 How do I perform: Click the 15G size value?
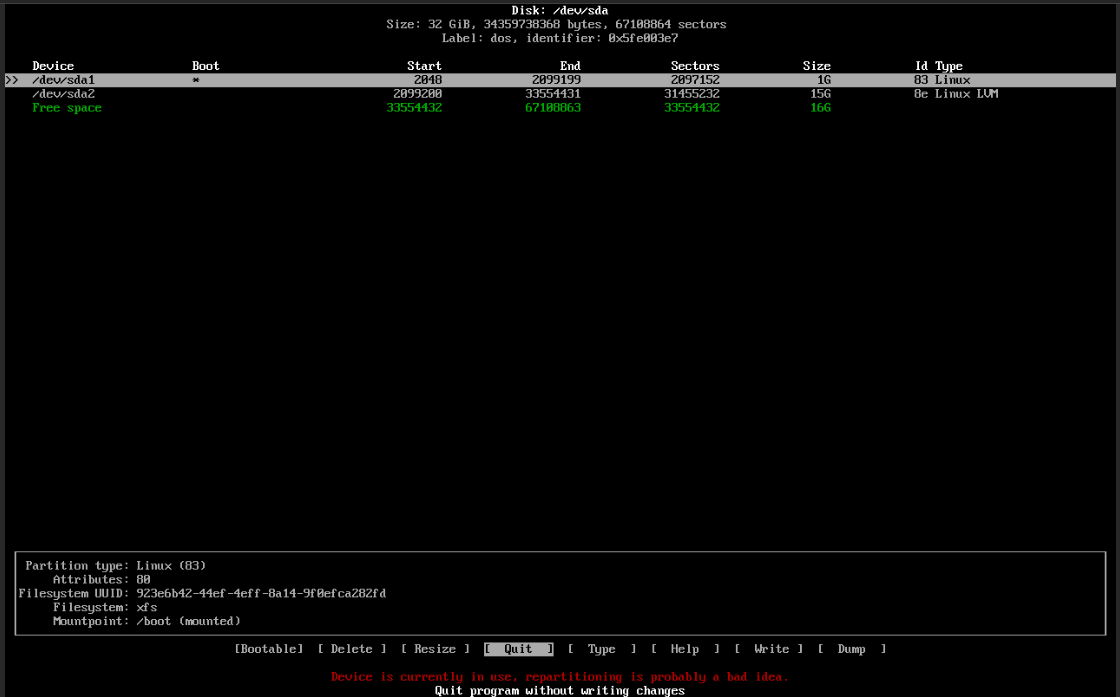pos(820,94)
